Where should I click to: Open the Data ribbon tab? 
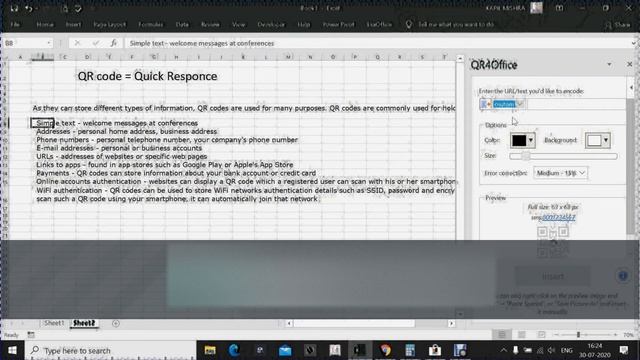182,24
